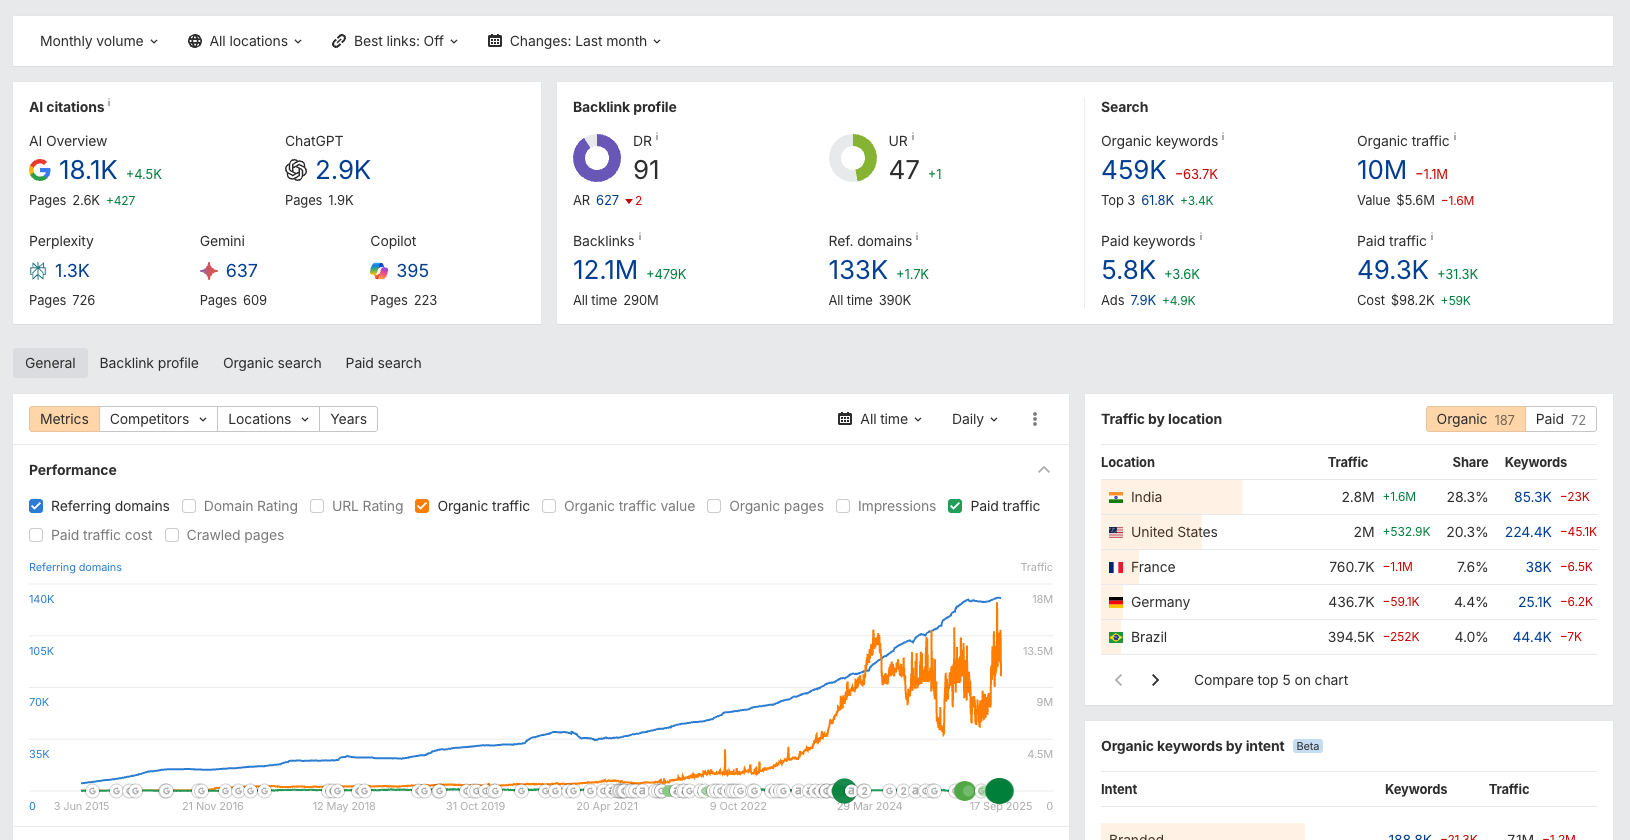Viewport: 1630px width, 840px height.
Task: Open the chart more options menu
Action: pyautogui.click(x=1034, y=419)
